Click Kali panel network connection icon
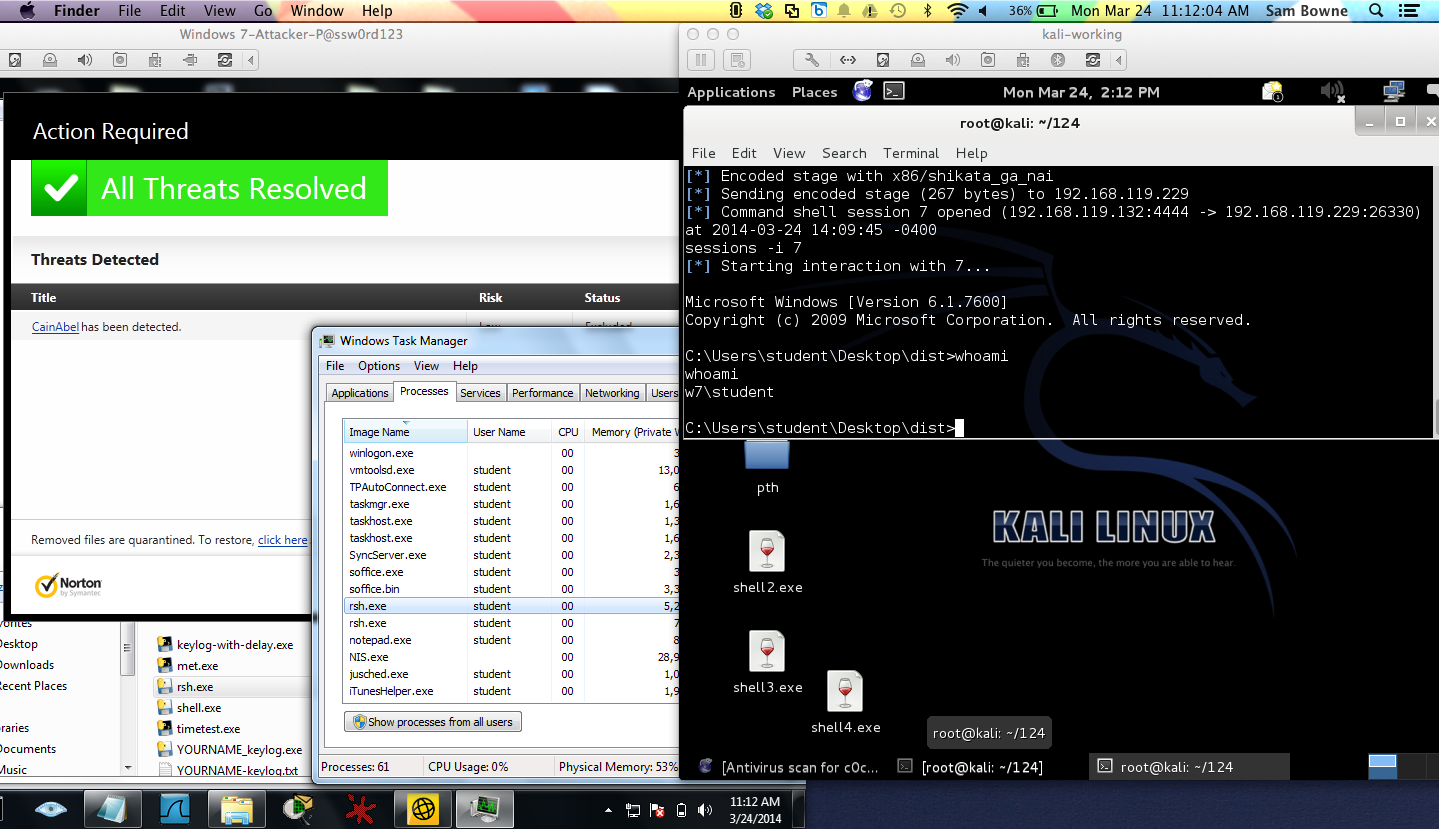The height and width of the screenshot is (829, 1439). point(1393,91)
